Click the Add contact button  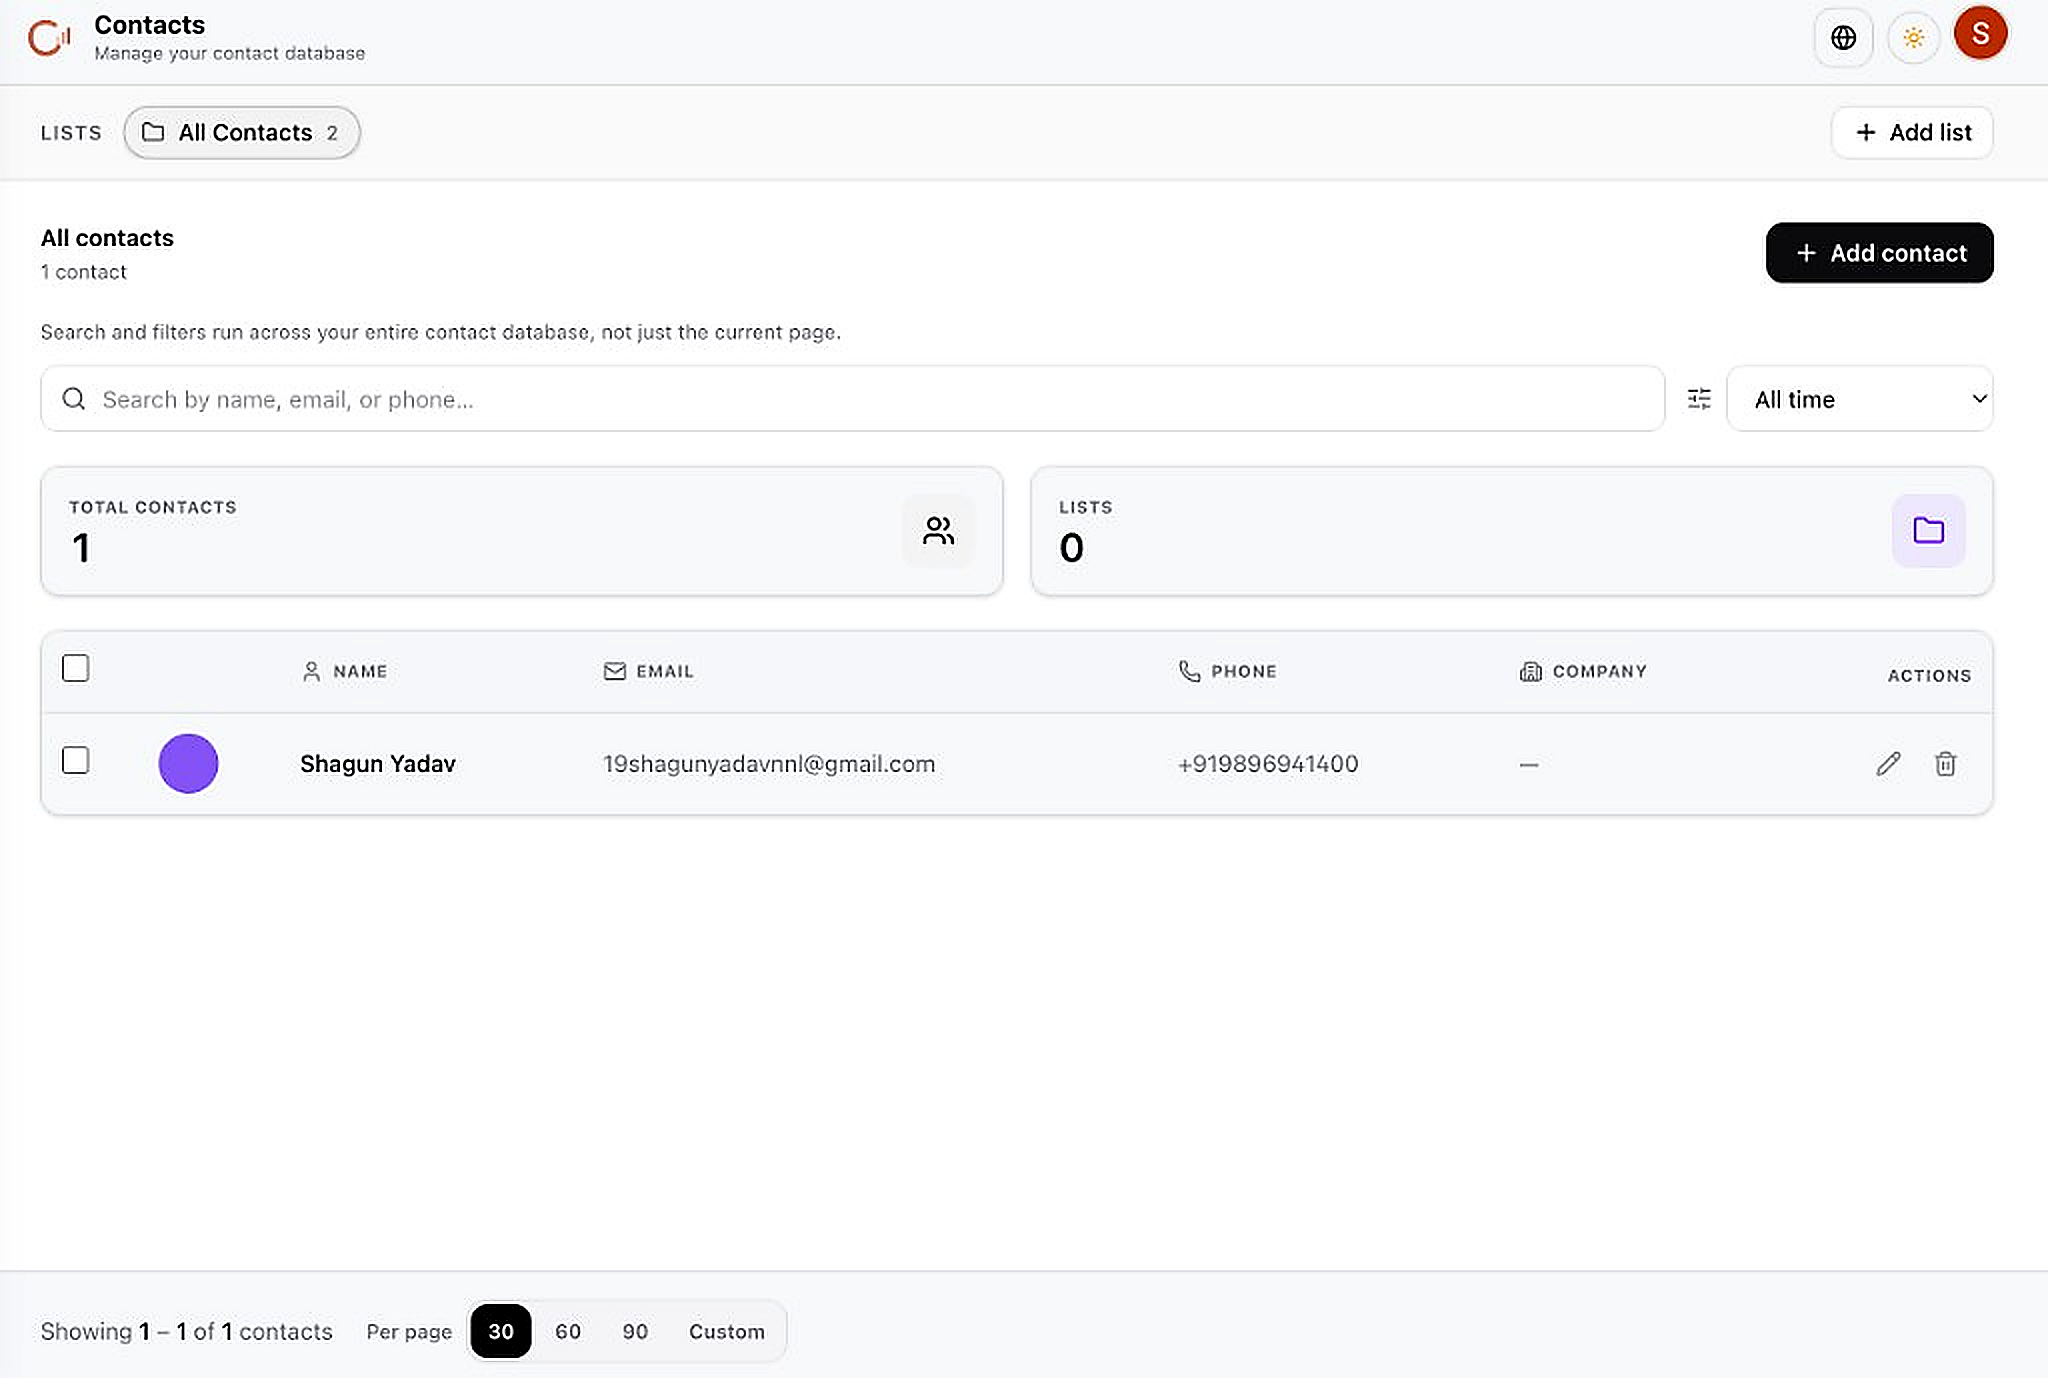click(x=1879, y=253)
